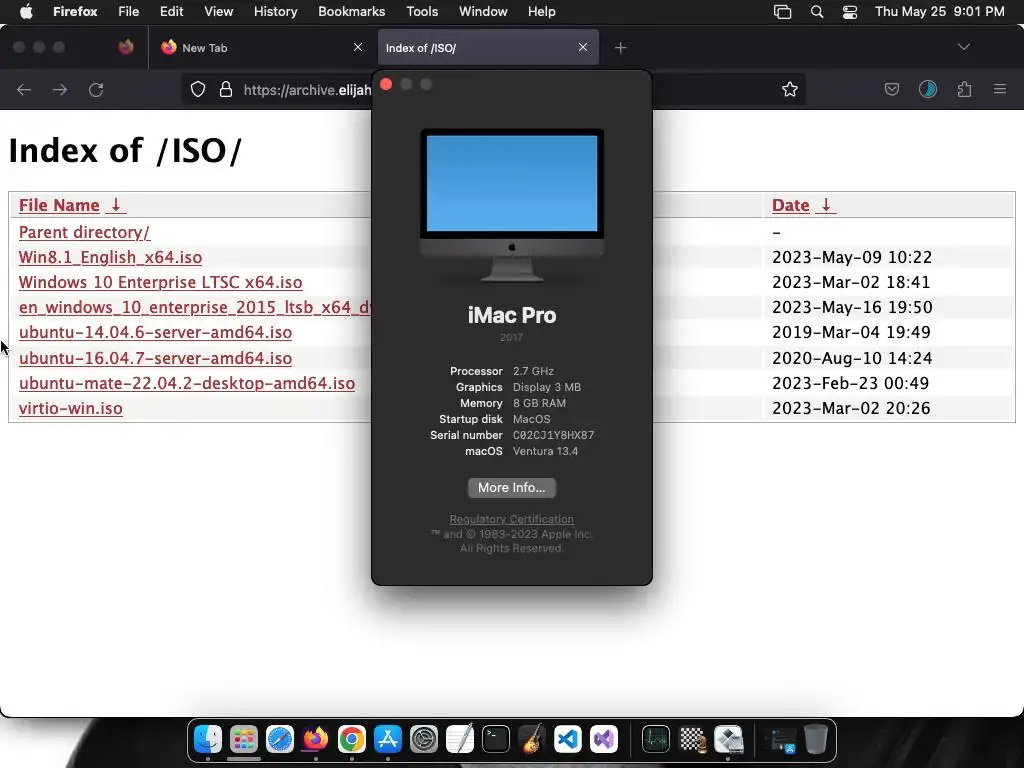This screenshot has height=768, width=1024.
Task: Launch Terminal from the Dock
Action: 496,739
